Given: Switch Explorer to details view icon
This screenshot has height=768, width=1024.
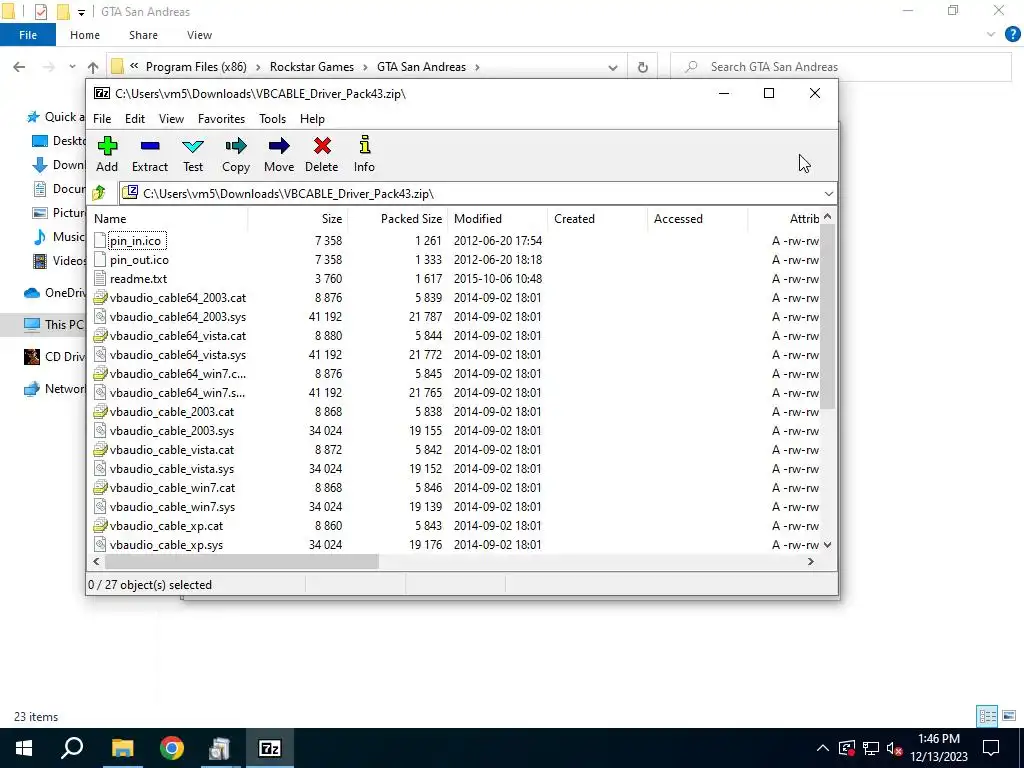Looking at the screenshot, I should tap(987, 716).
